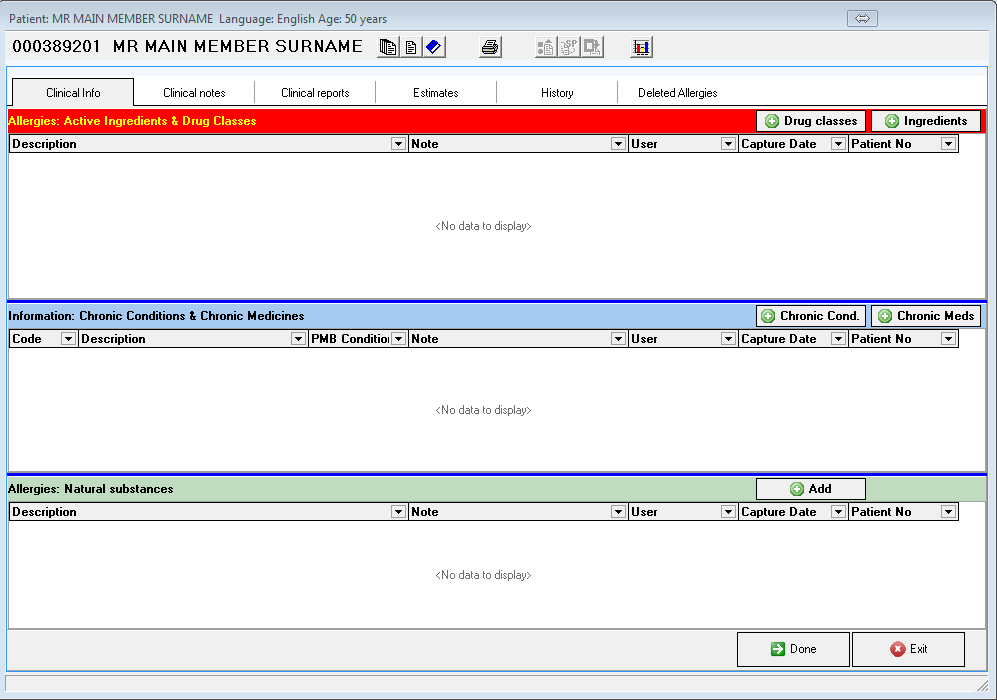The image size is (997, 700).
Task: Open the Code column filter dropdown
Action: click(x=68, y=339)
